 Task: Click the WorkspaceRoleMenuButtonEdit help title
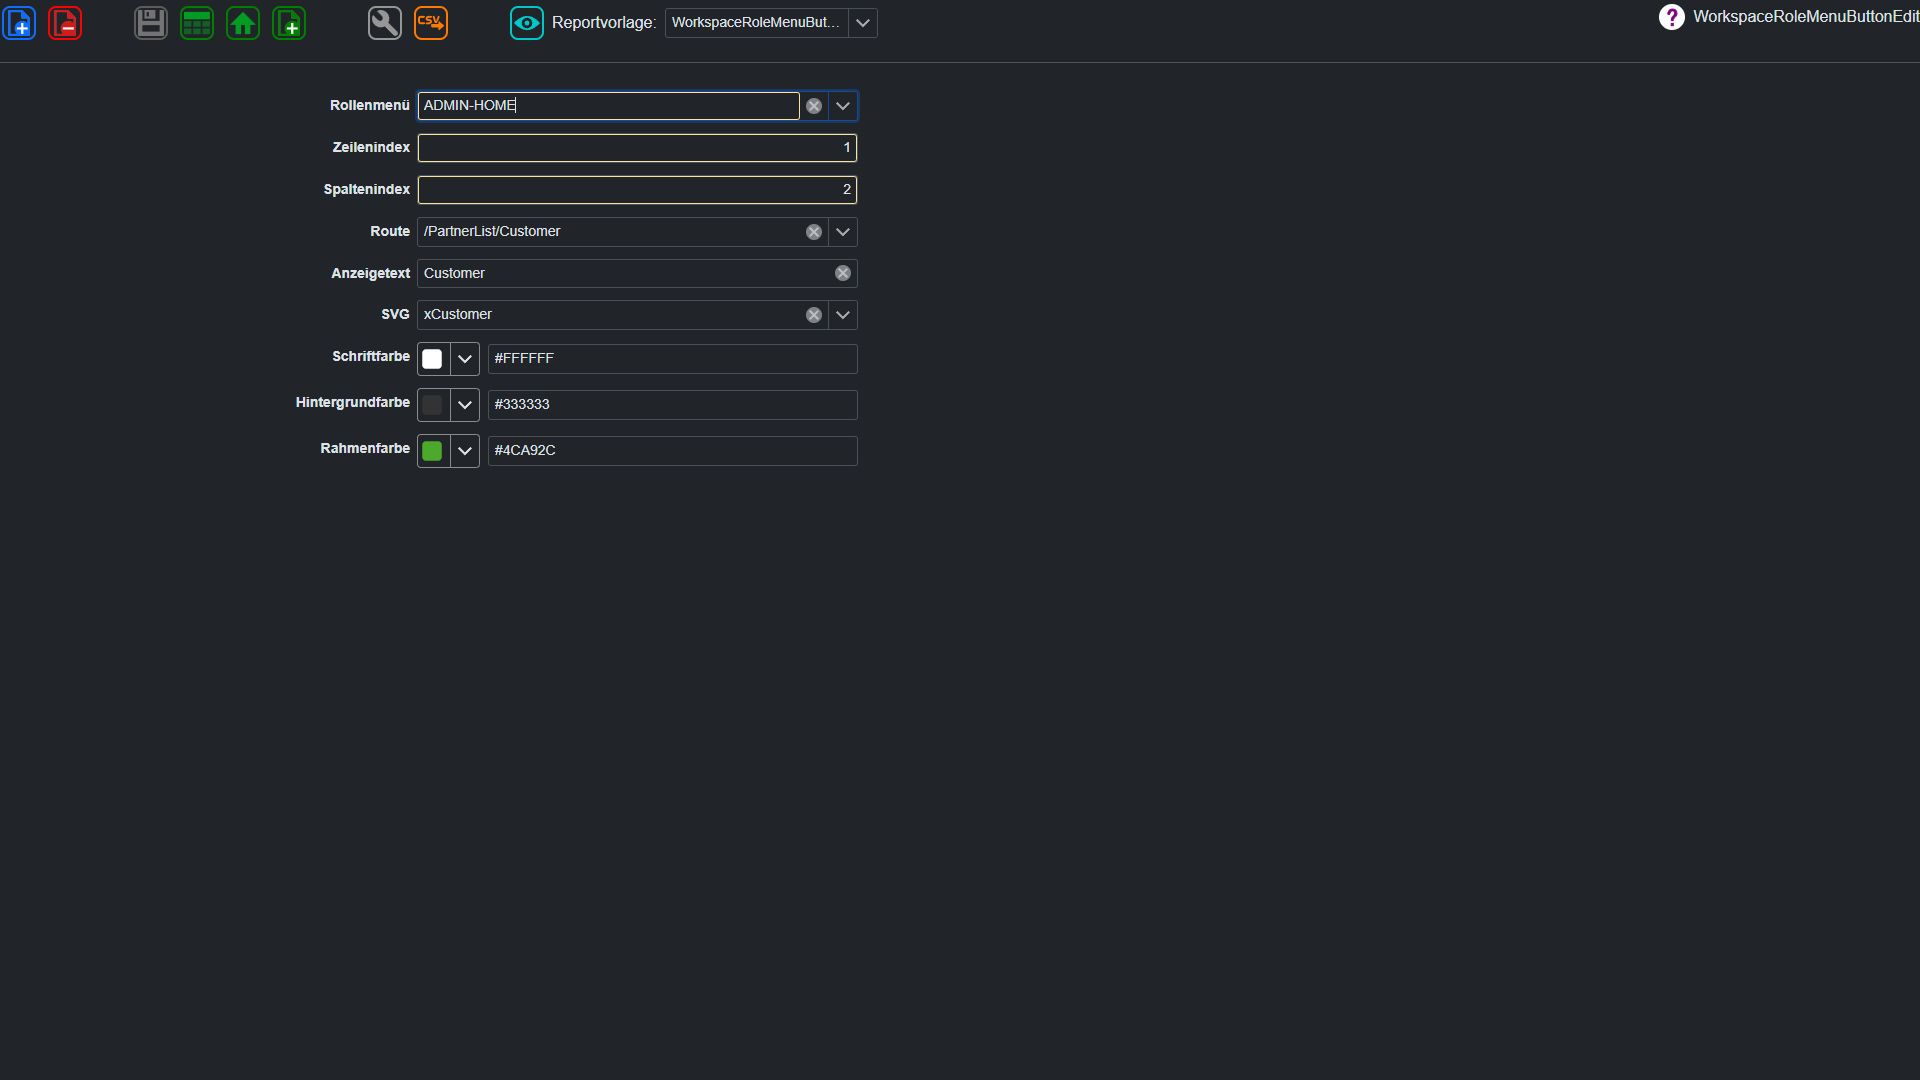pyautogui.click(x=1806, y=17)
